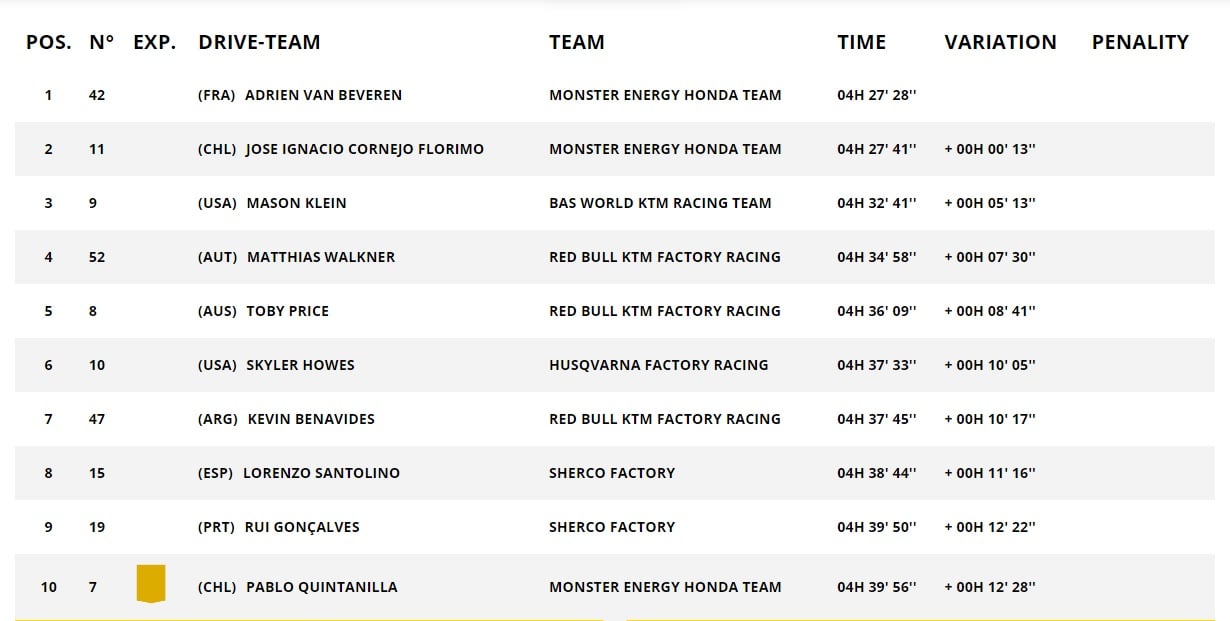The image size is (1230, 621).
Task: Select Husqvarna Factory Racing team name
Action: pyautogui.click(x=659, y=365)
